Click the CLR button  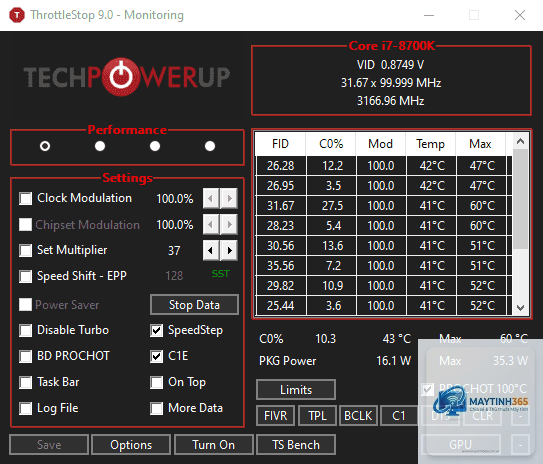483,416
